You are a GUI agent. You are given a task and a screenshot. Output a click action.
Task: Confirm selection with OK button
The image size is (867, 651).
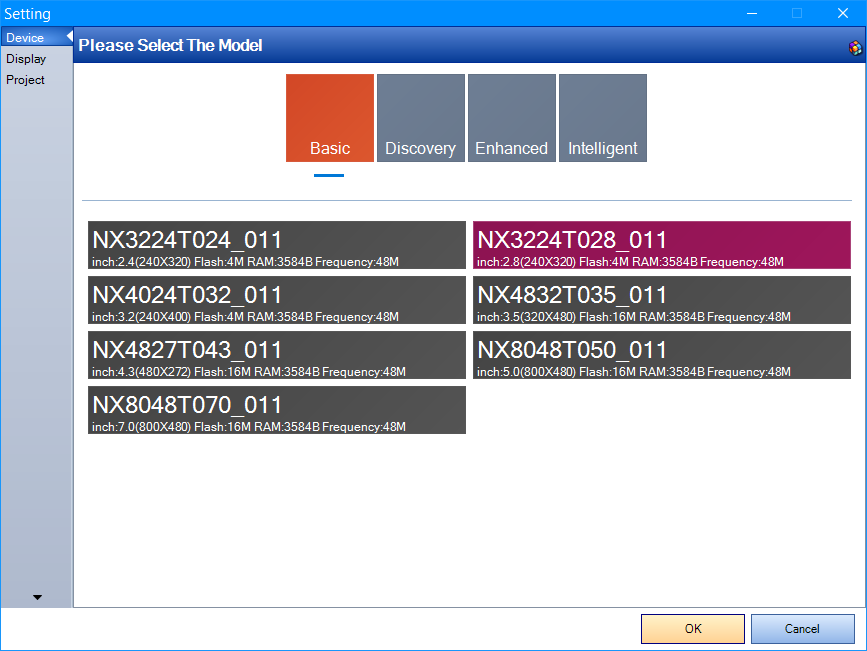[x=693, y=629]
